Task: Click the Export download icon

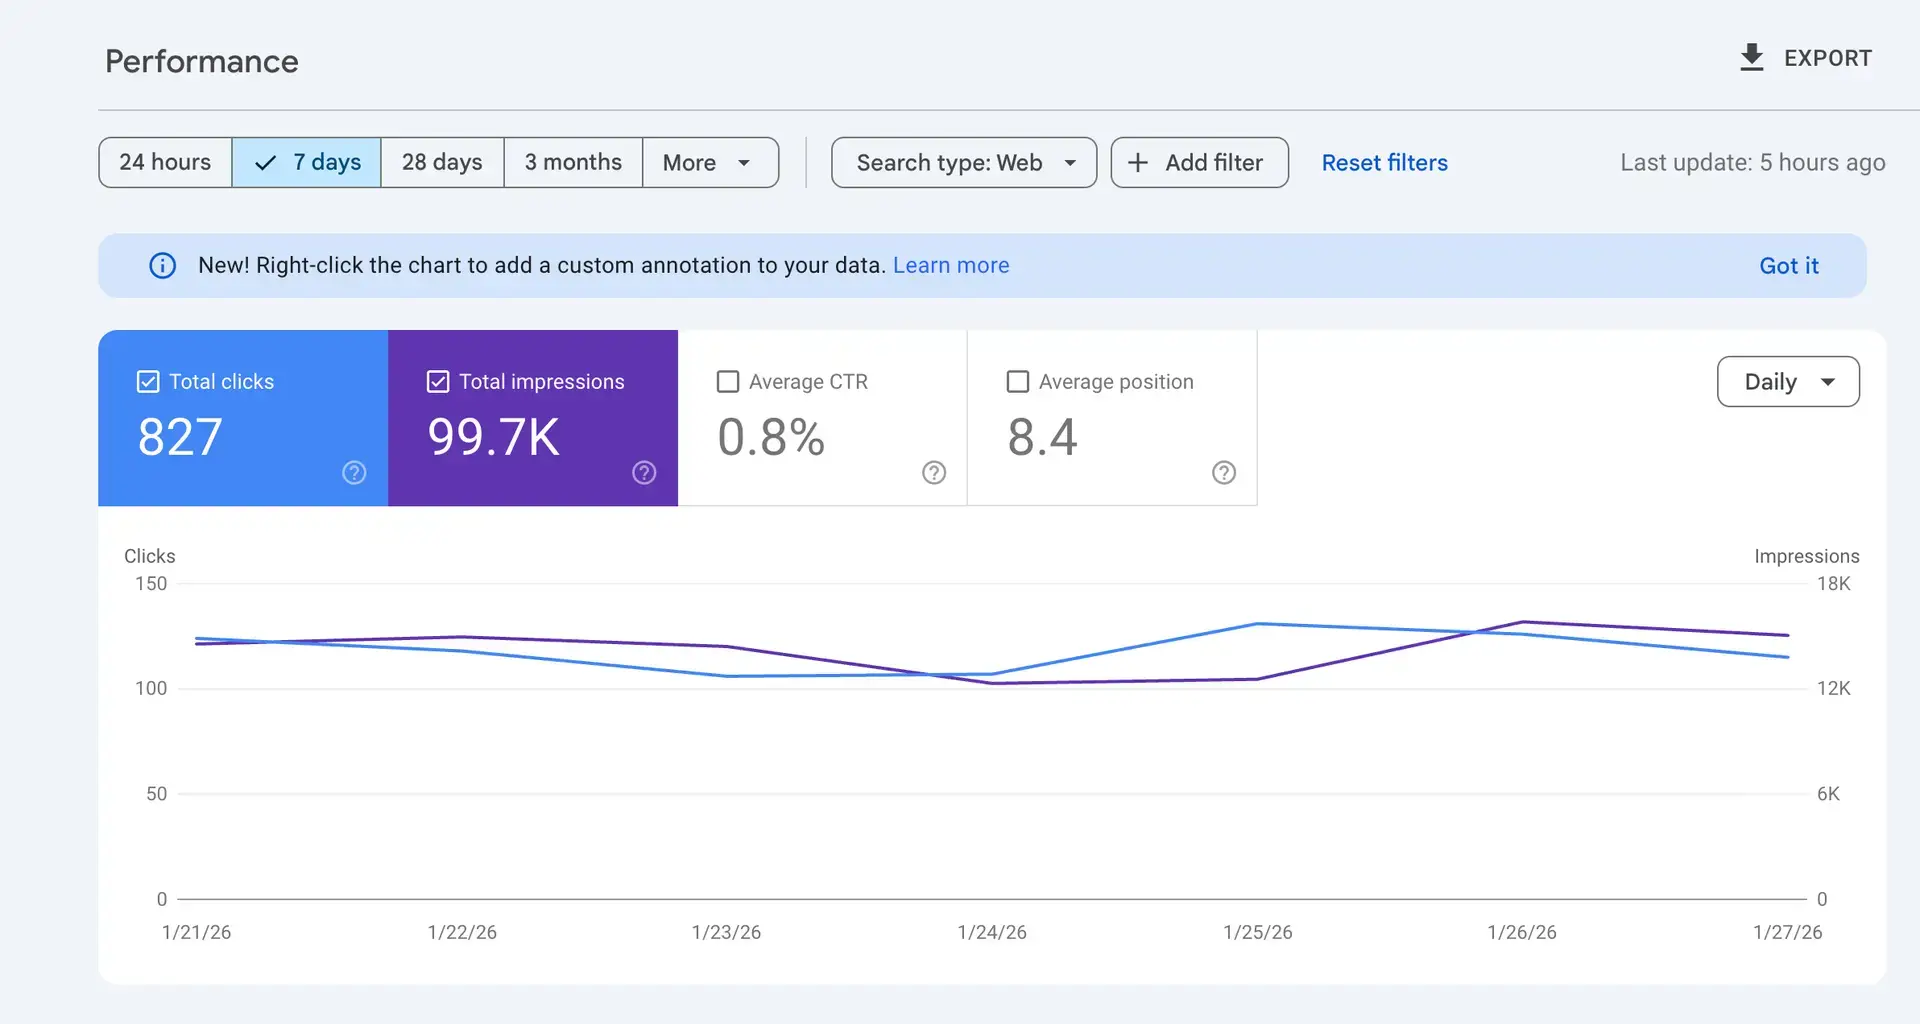Action: pyautogui.click(x=1752, y=57)
